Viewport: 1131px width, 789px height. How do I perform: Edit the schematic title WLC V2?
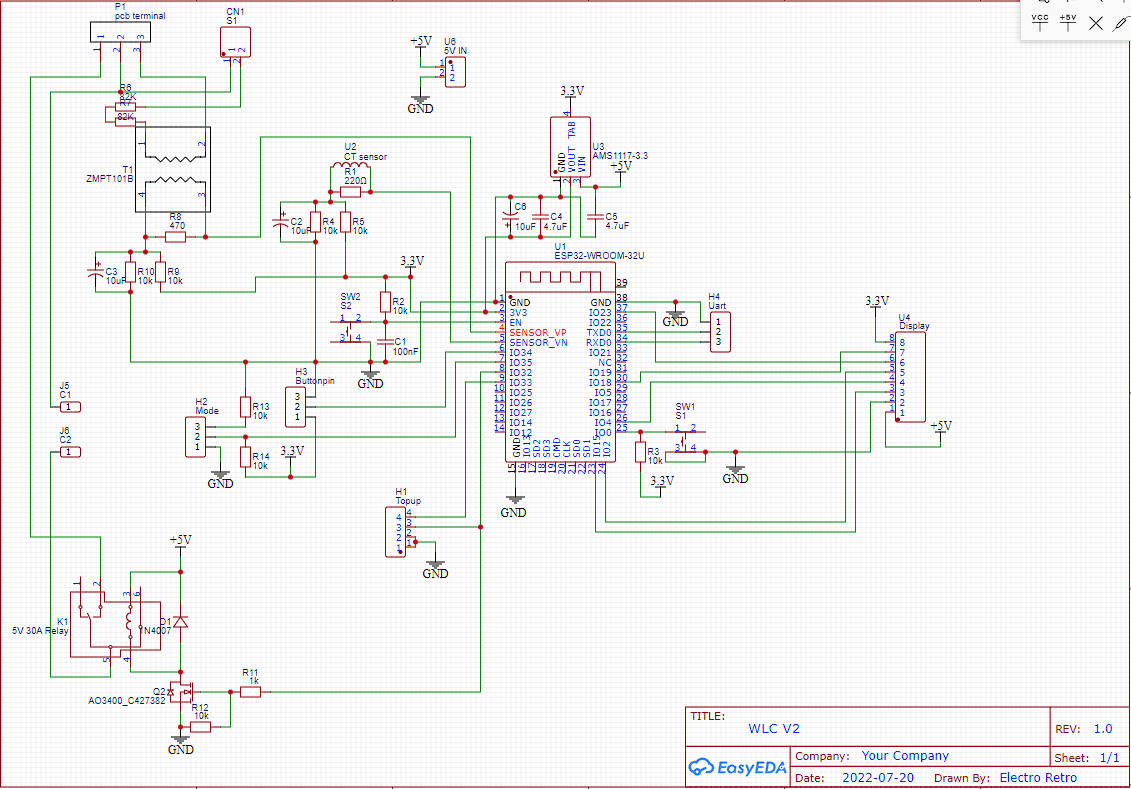[x=773, y=728]
